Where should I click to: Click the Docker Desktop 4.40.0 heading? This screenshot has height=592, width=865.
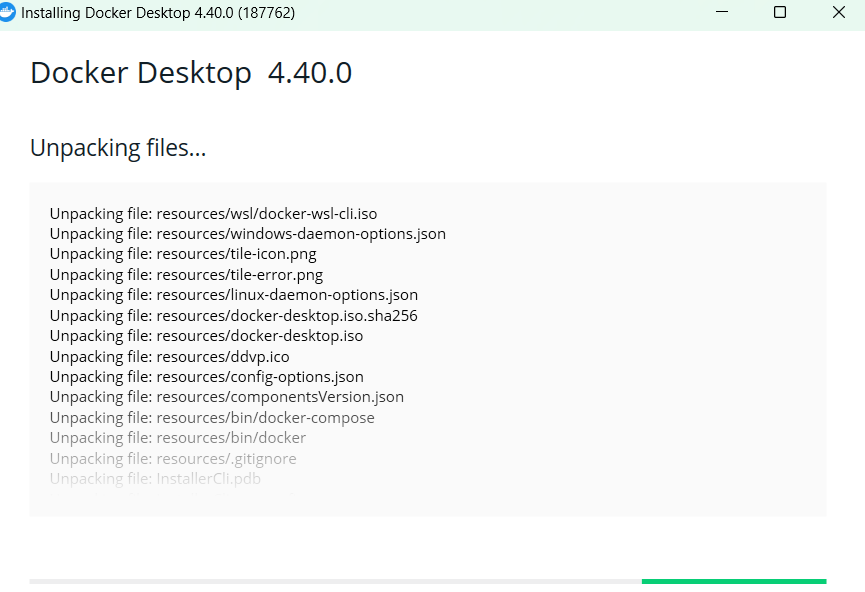(191, 73)
